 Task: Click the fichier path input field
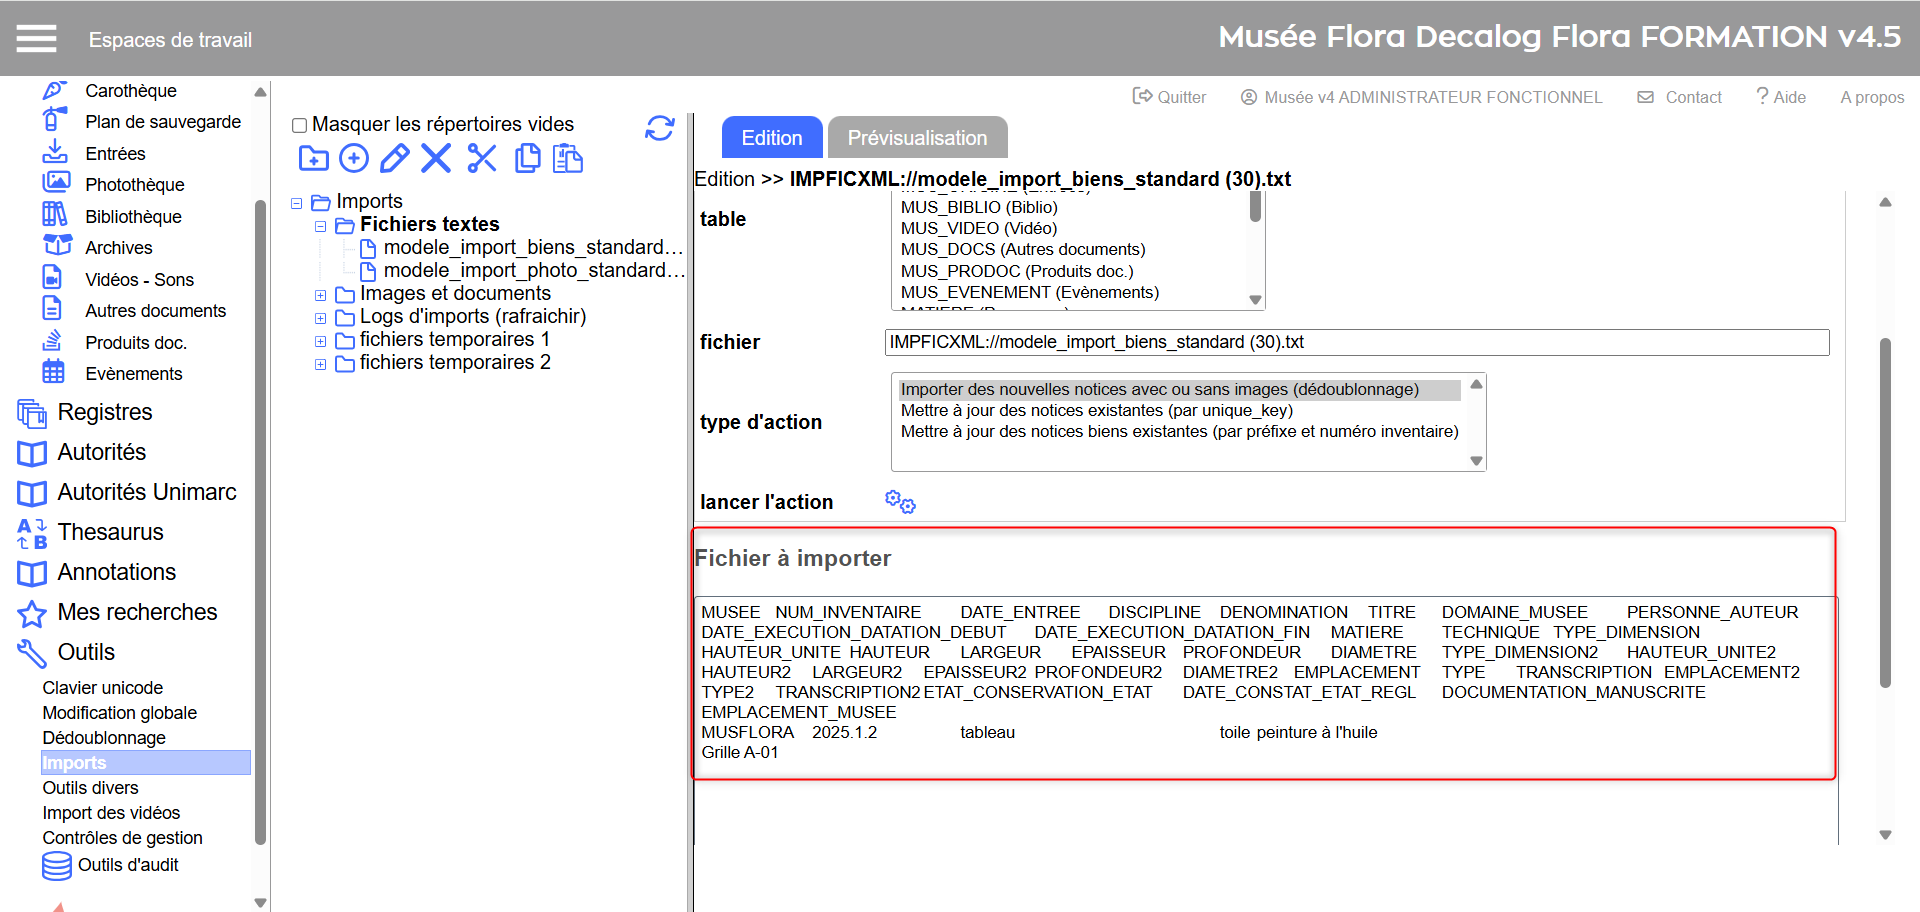(x=1356, y=342)
